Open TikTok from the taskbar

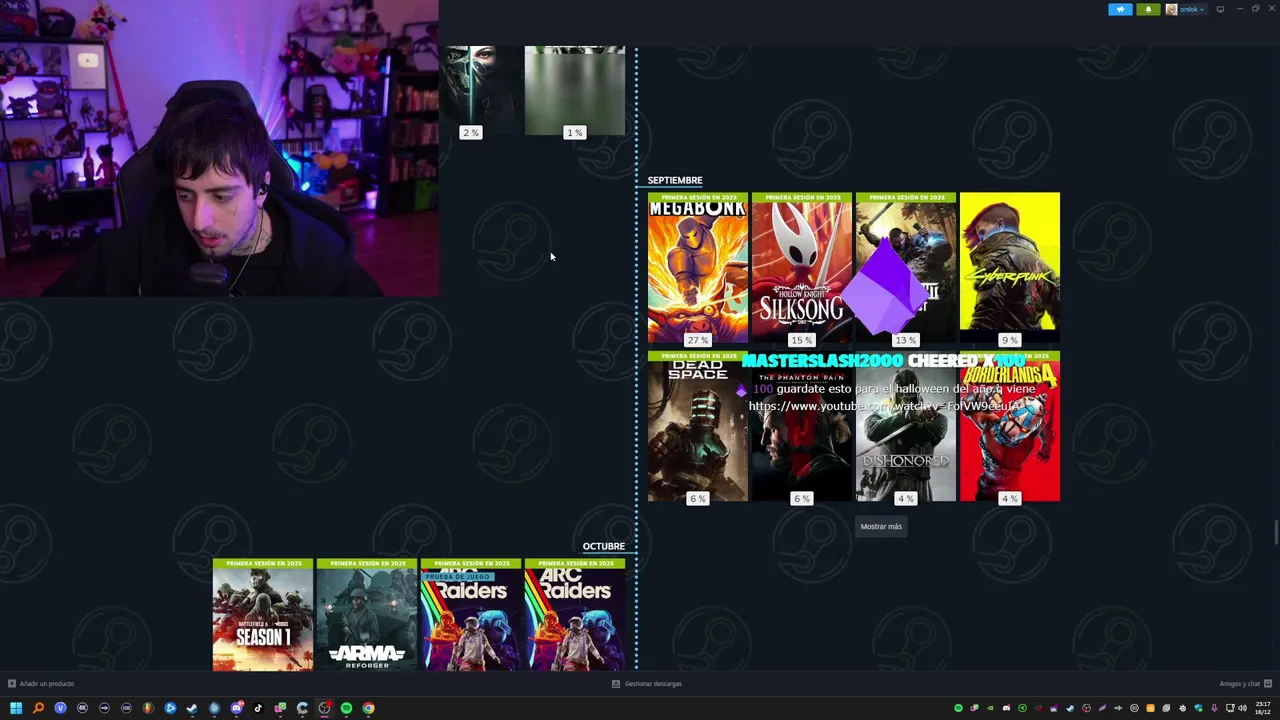[258, 708]
